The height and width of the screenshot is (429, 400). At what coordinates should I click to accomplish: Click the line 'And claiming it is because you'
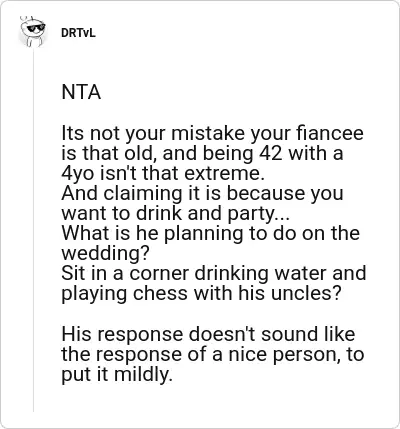[202, 194]
